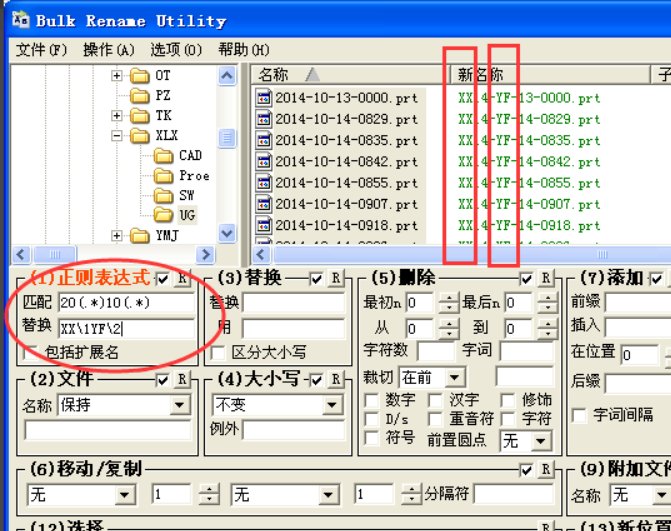
Task: Expand the YMJ folder tree node
Action: [x=116, y=236]
